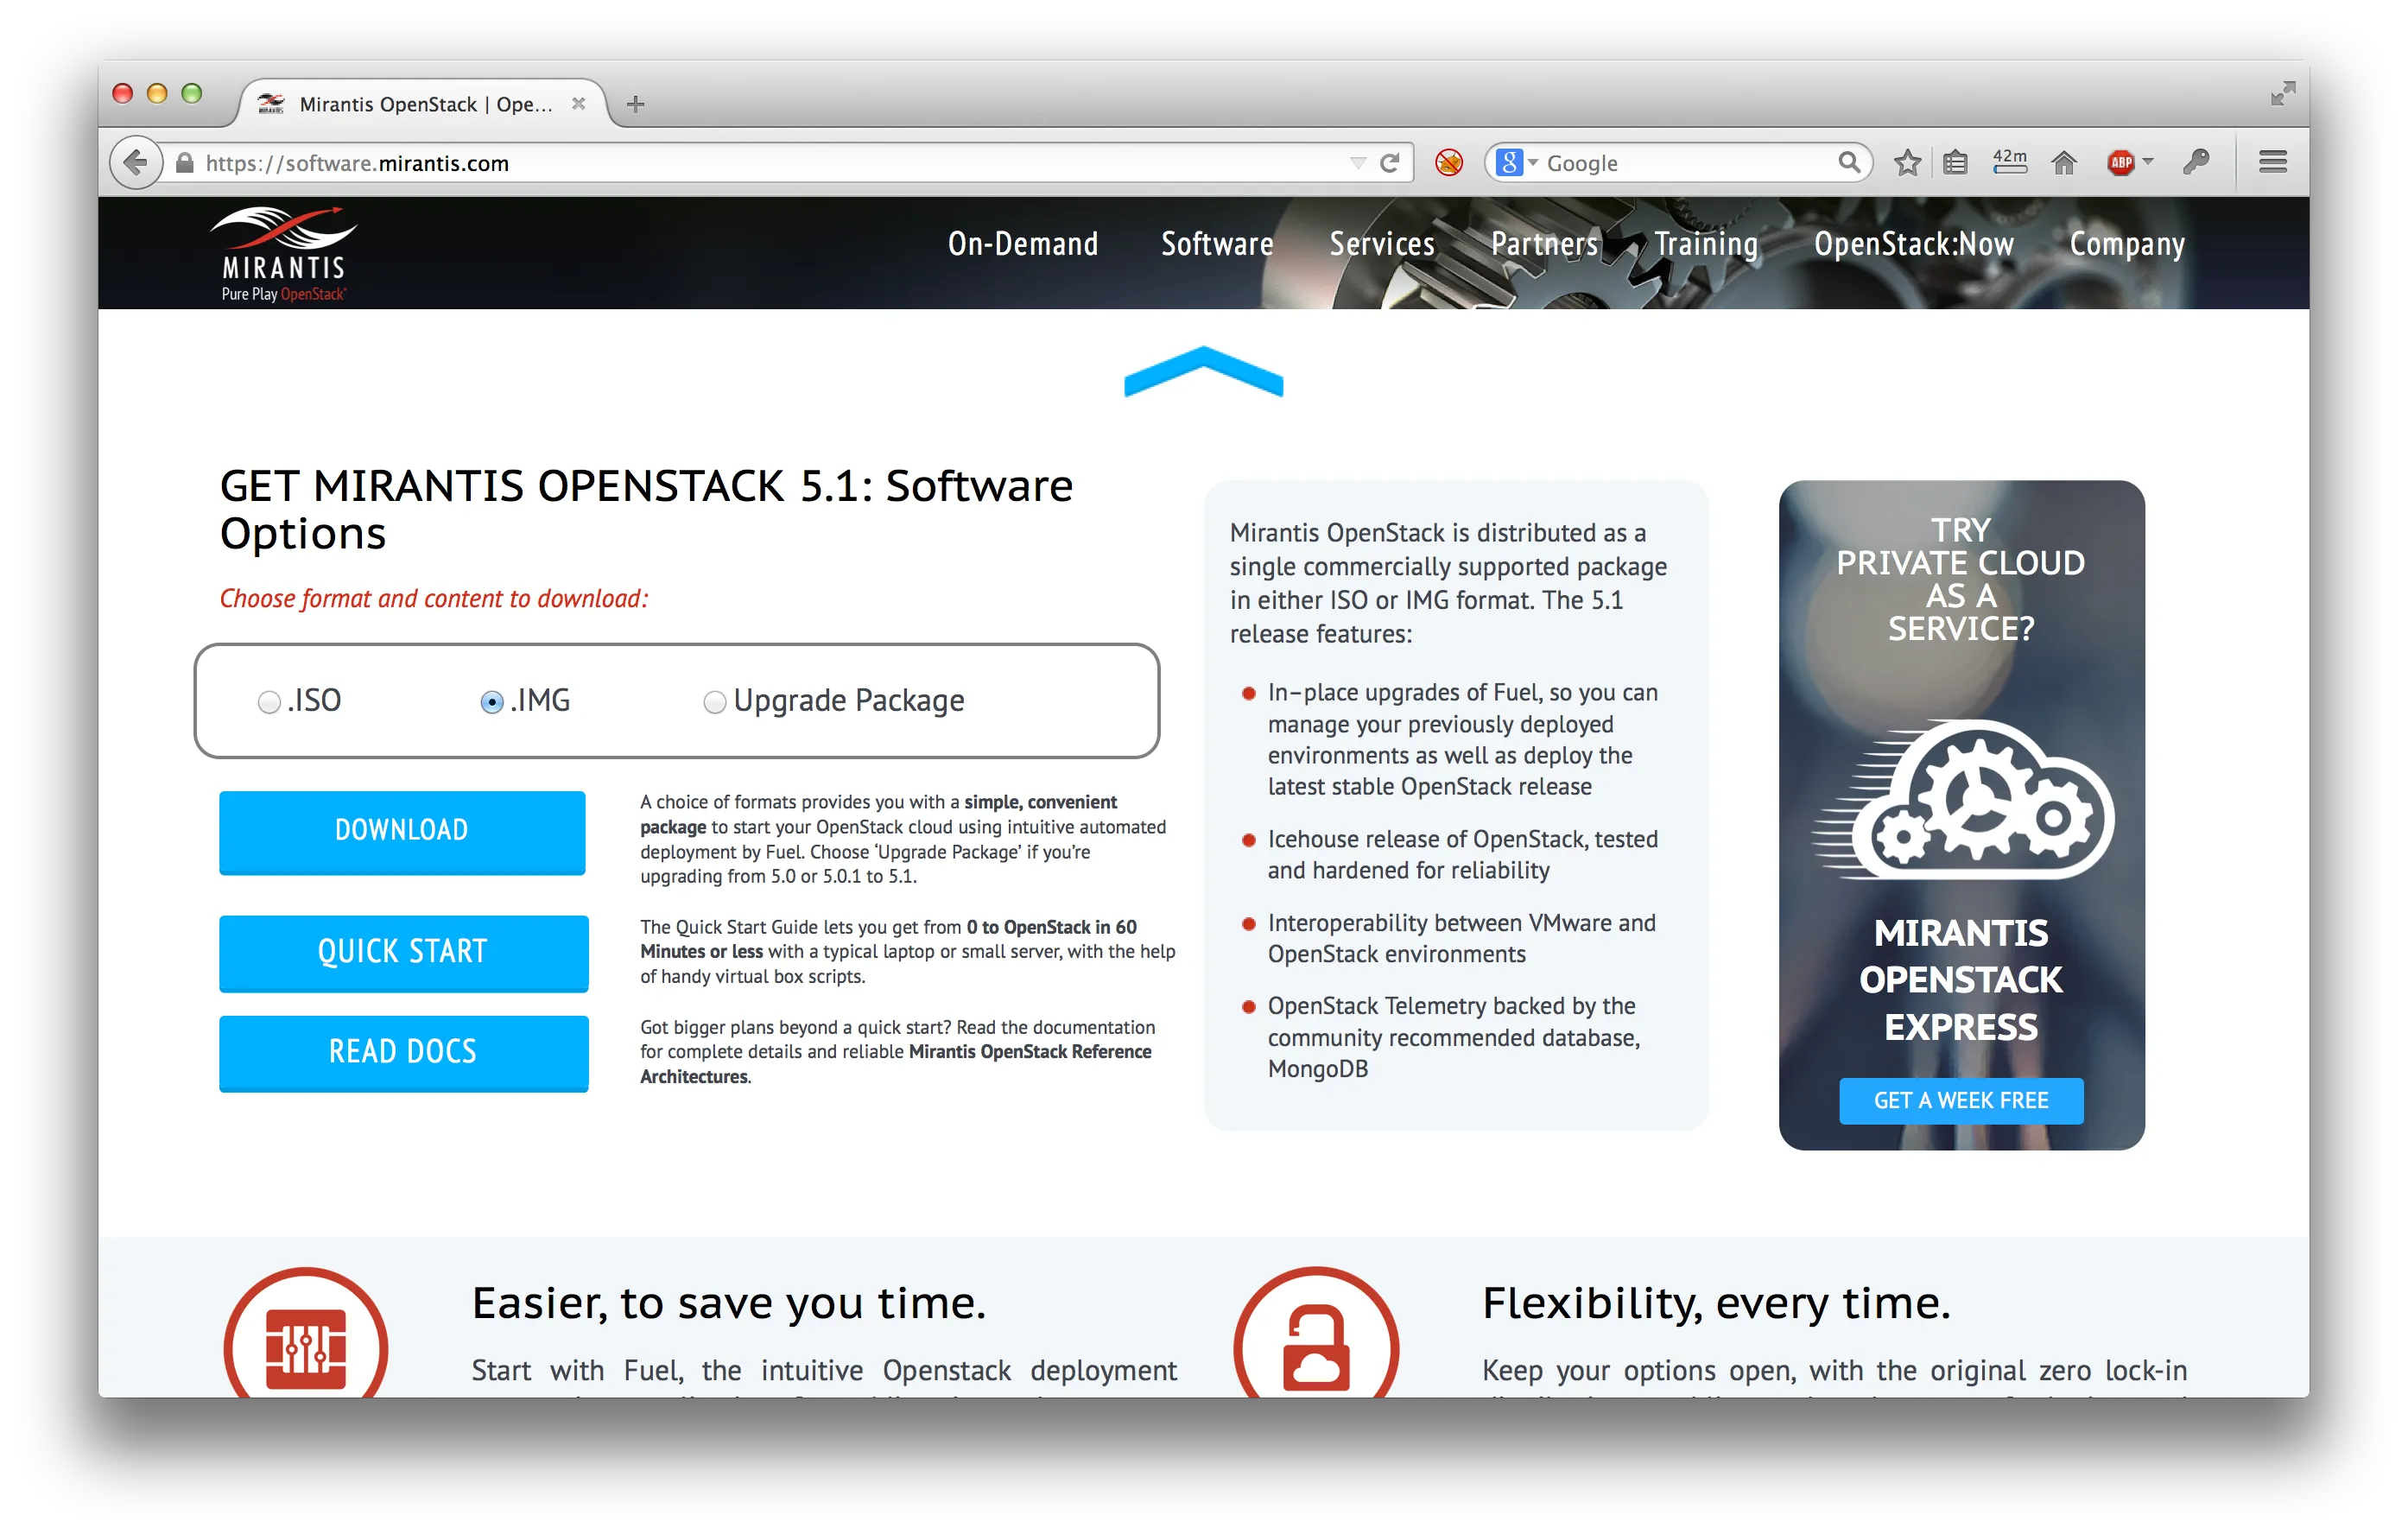Click the macOS green zoom window button
This screenshot has width=2408, height=1534.
[x=191, y=93]
